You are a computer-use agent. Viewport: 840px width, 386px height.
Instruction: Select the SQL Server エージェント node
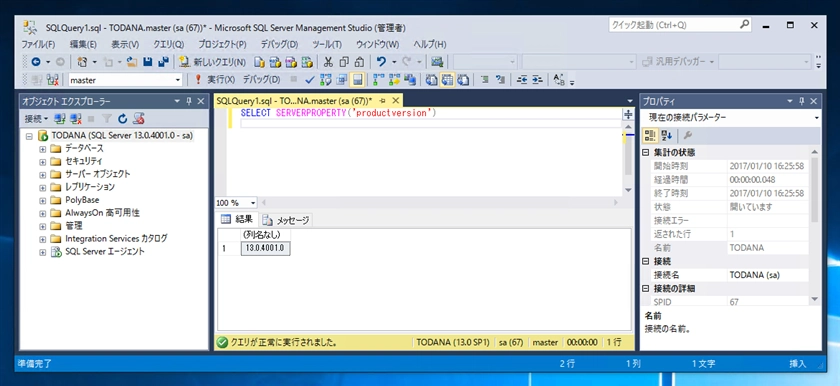click(105, 251)
